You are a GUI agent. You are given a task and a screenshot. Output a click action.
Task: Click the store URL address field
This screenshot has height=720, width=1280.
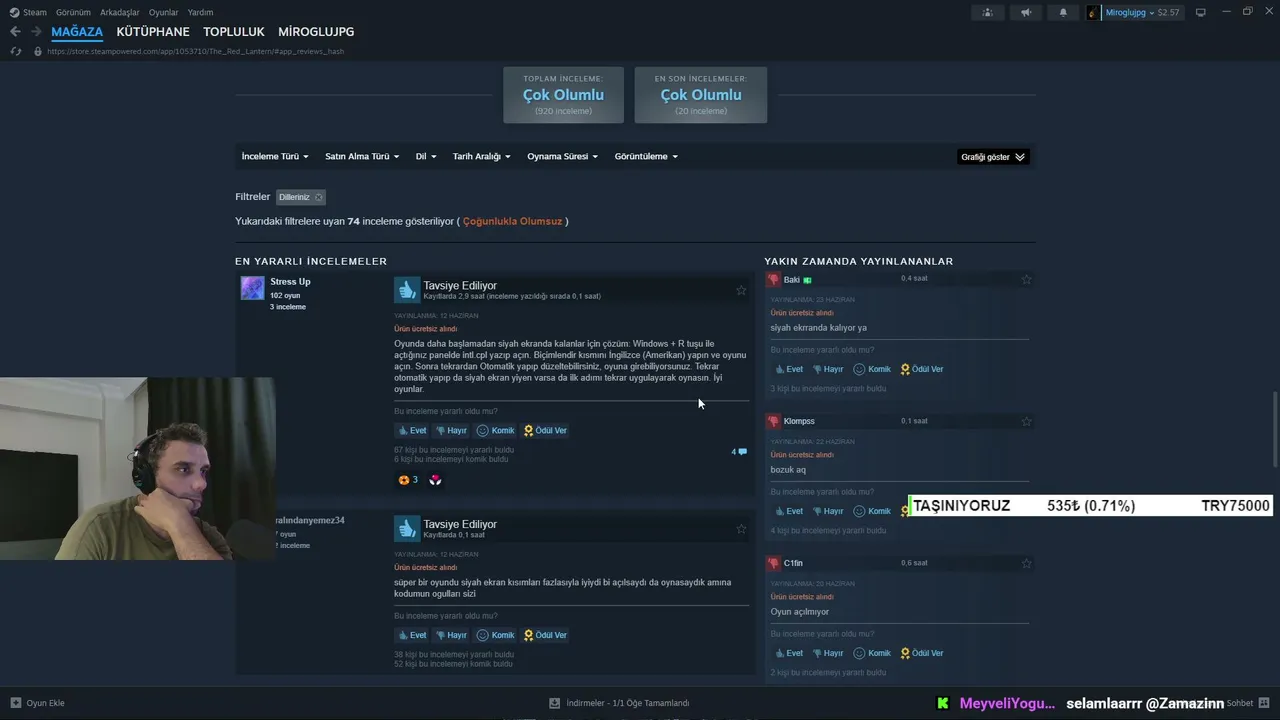(x=195, y=51)
